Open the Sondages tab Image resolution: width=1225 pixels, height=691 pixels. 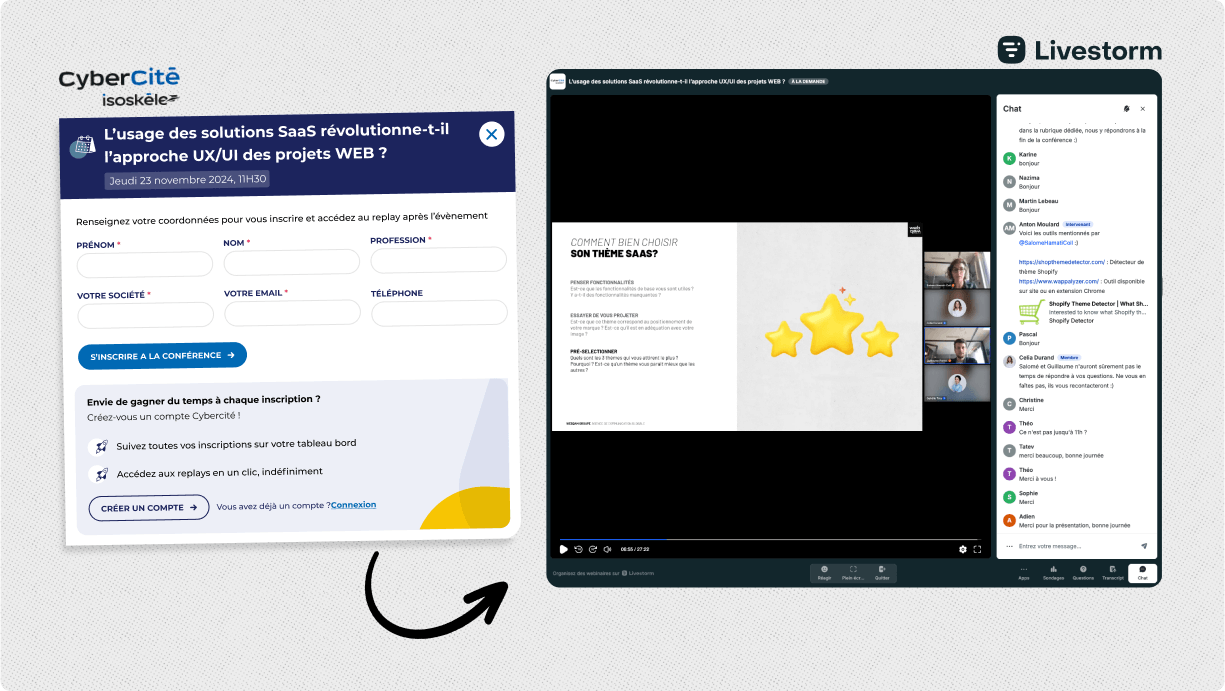1053,573
